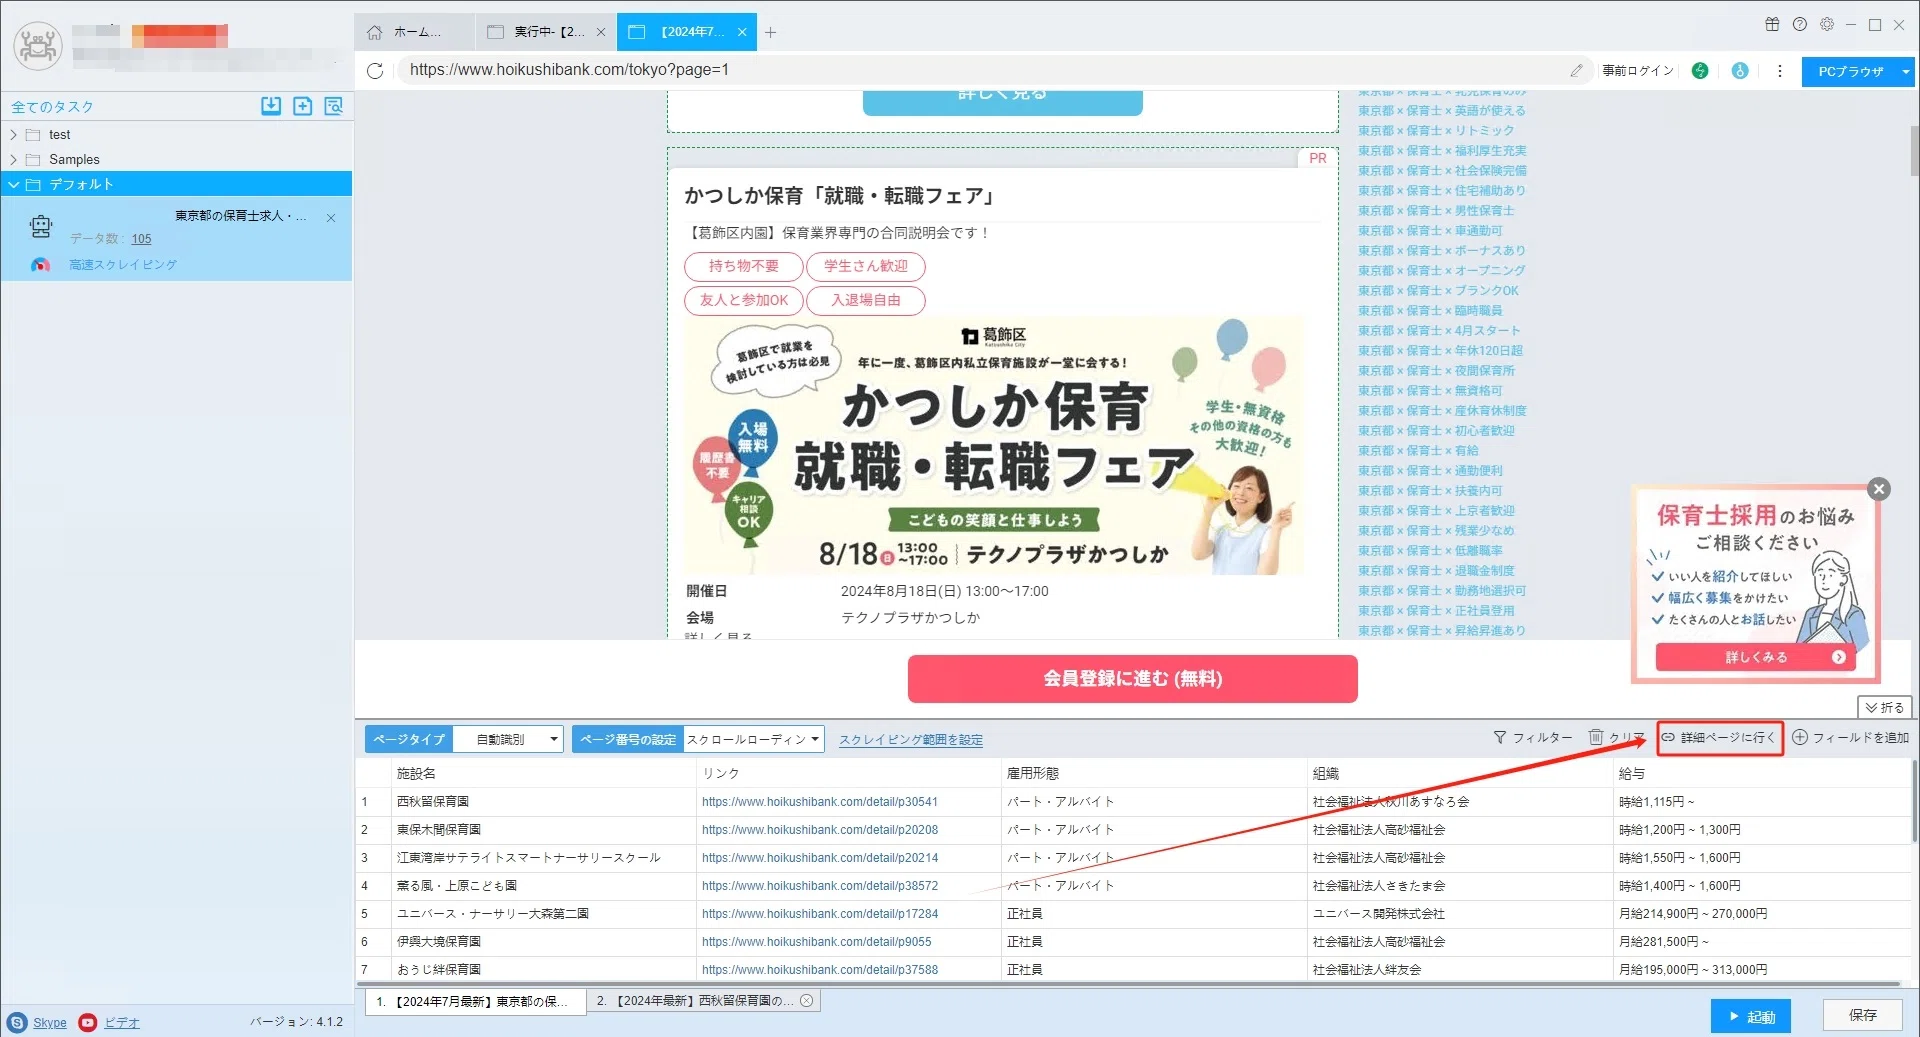
Task: Click the video icon in footer
Action: click(88, 1022)
